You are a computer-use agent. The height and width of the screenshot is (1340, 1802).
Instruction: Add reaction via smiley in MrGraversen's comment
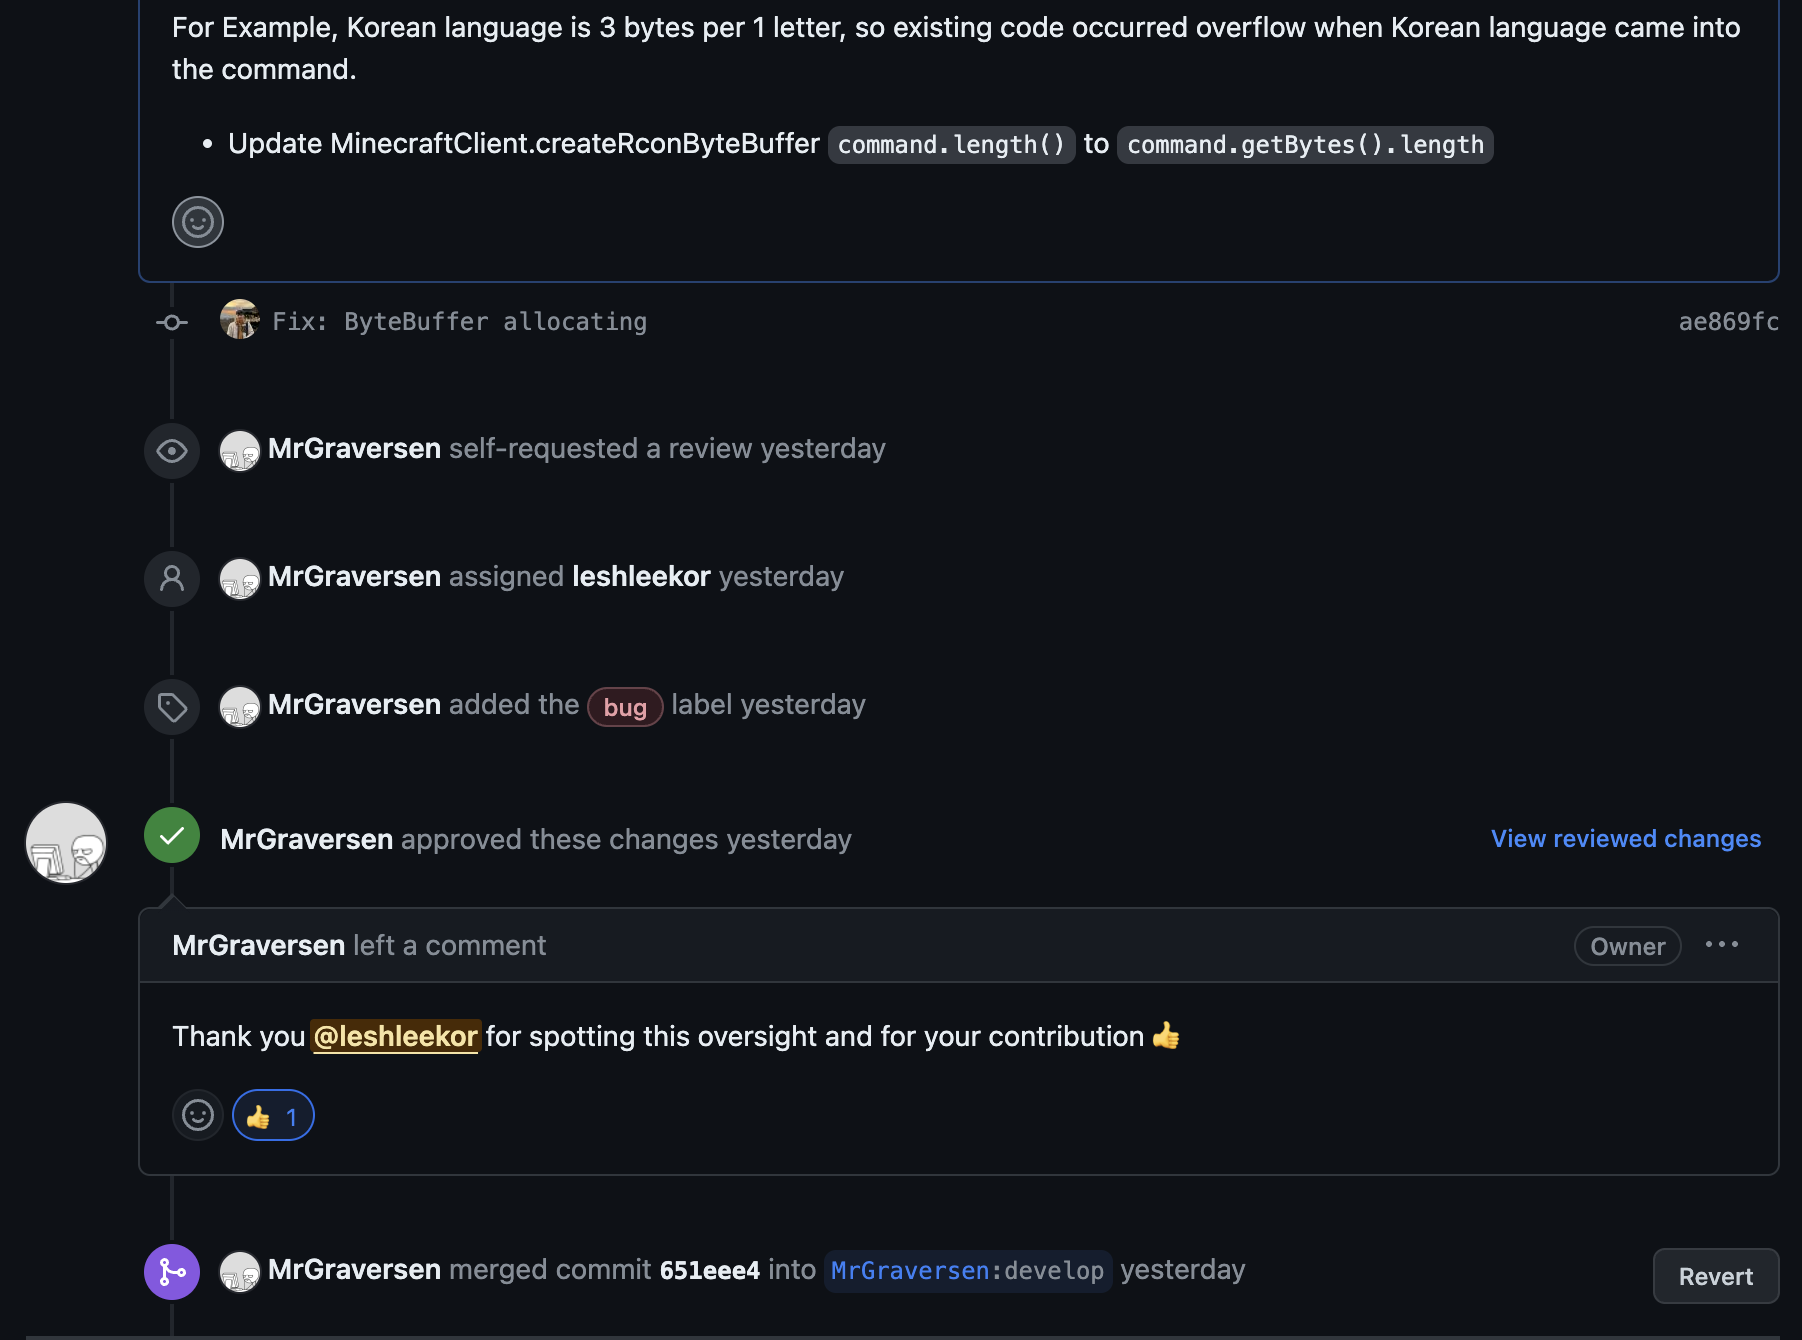point(198,1115)
